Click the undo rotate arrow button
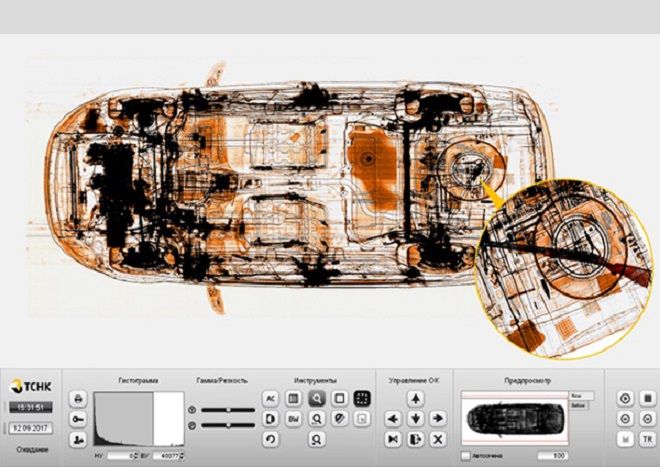Viewport: 660px width, 467px height. tap(269, 440)
